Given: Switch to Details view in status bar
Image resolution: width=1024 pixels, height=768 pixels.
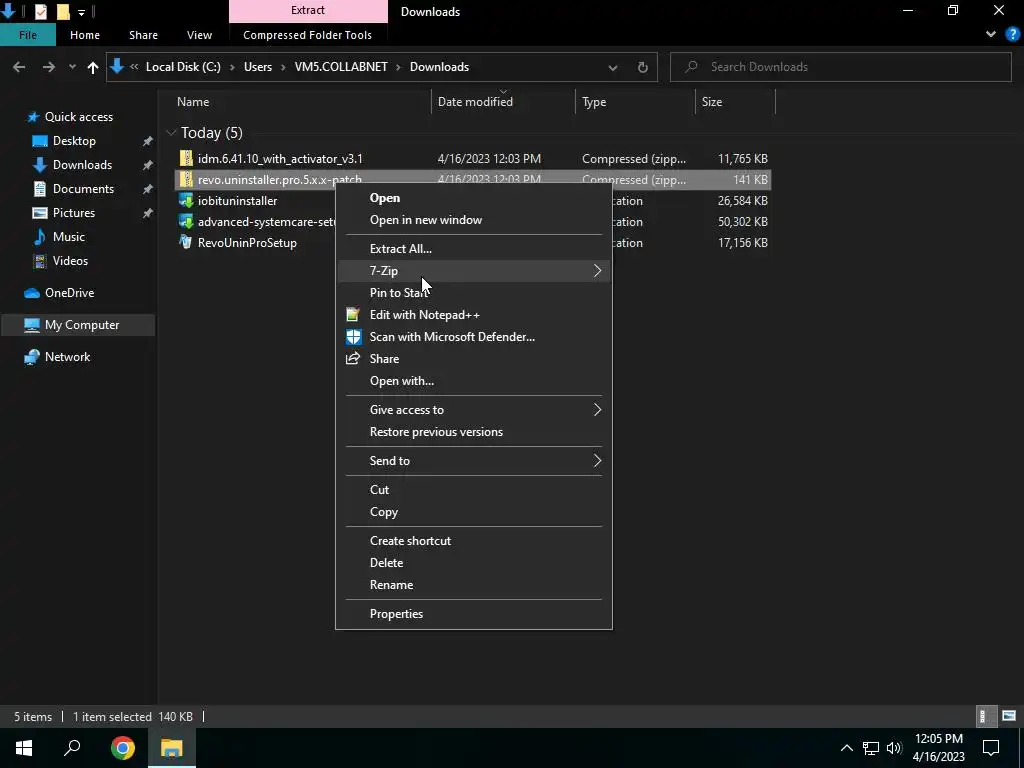Looking at the screenshot, I should (987, 716).
